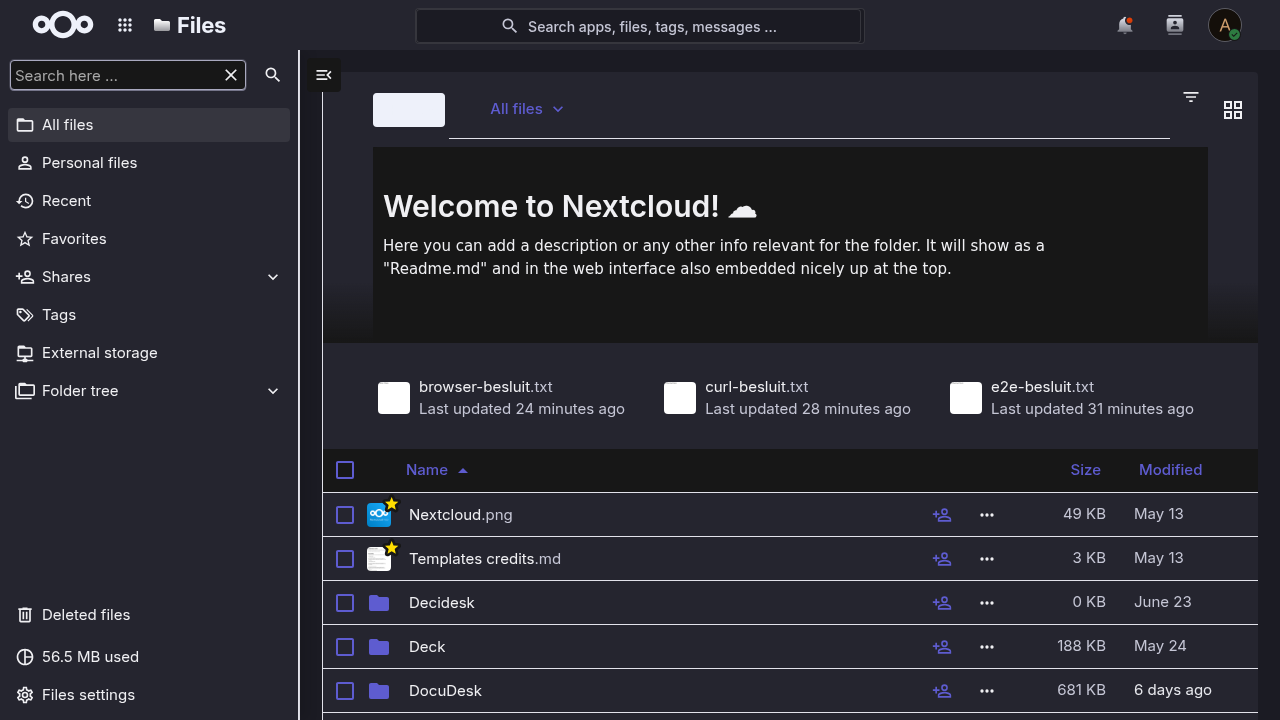Open Recent files view
Image resolution: width=1280 pixels, height=720 pixels.
[x=149, y=201]
